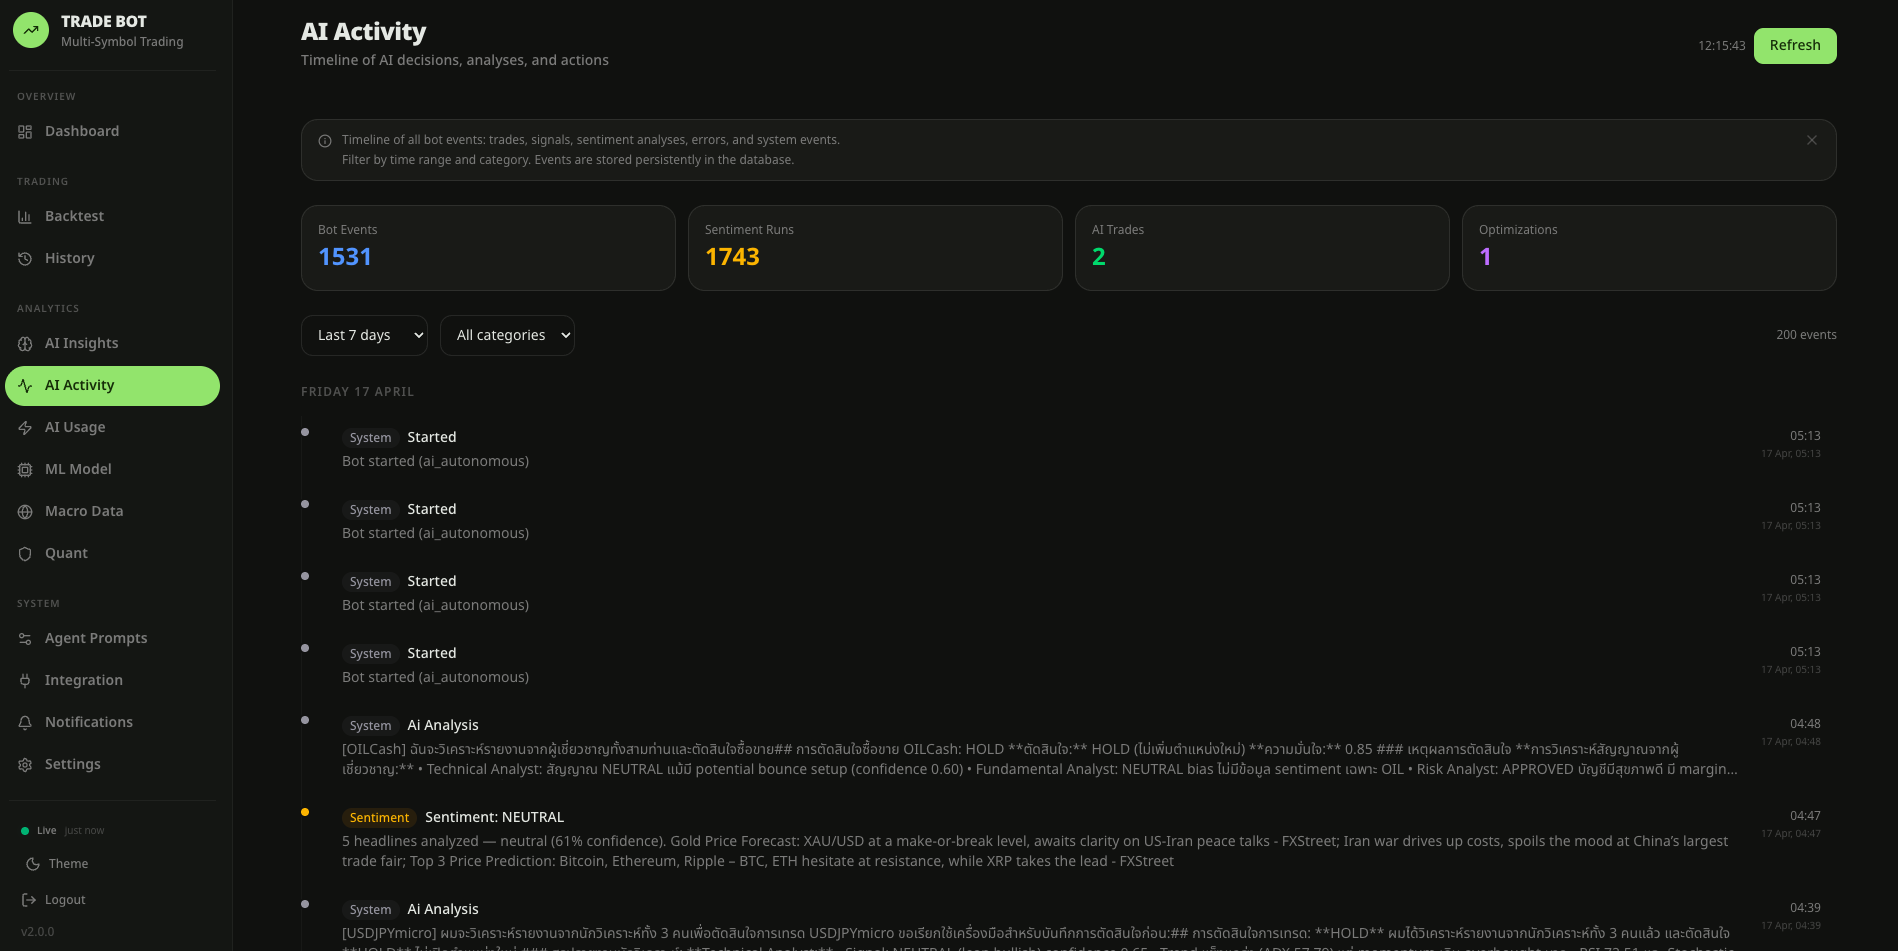Refresh the activity timeline
The height and width of the screenshot is (951, 1898).
click(1795, 46)
